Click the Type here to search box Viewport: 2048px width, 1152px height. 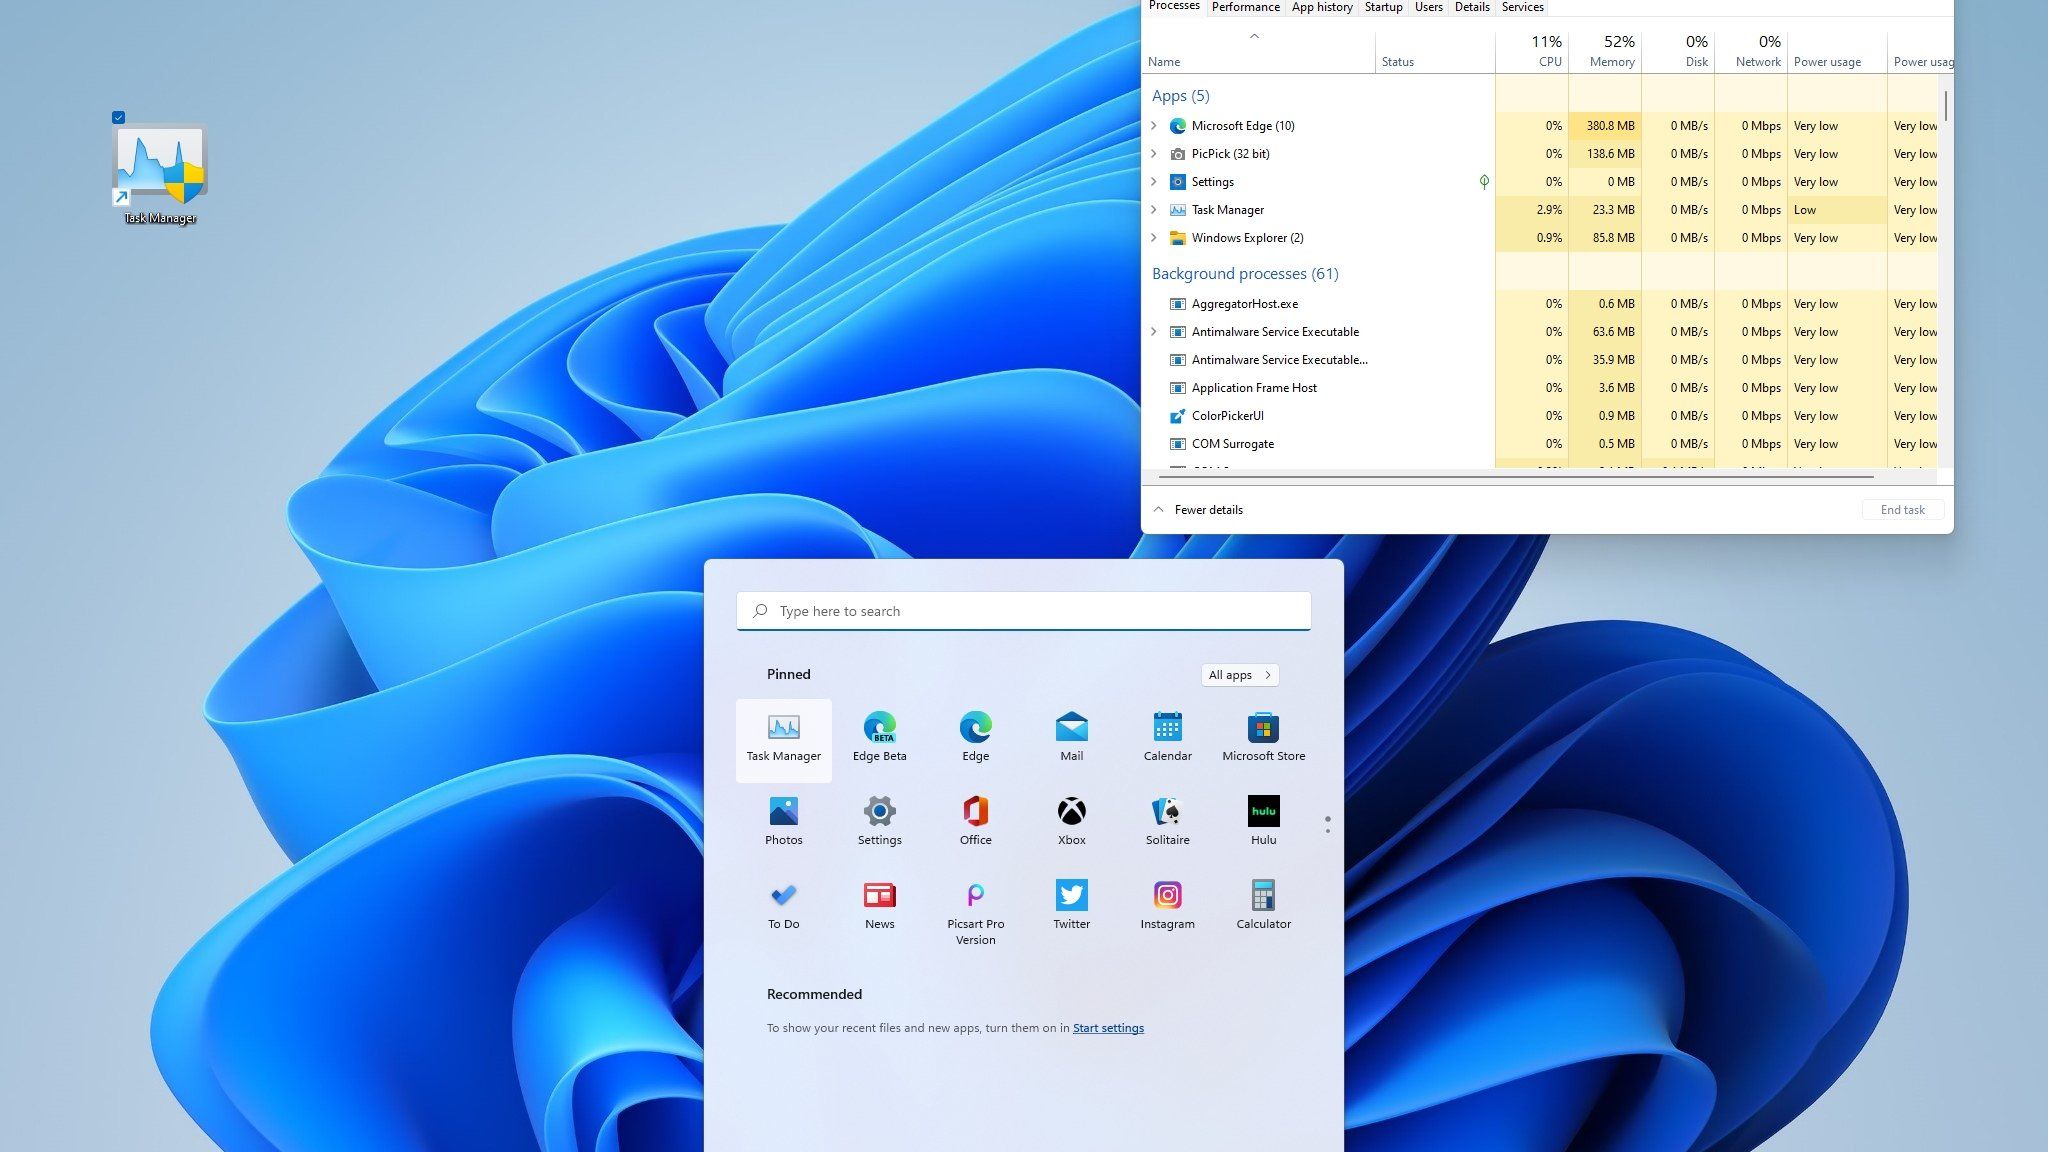(x=1024, y=611)
